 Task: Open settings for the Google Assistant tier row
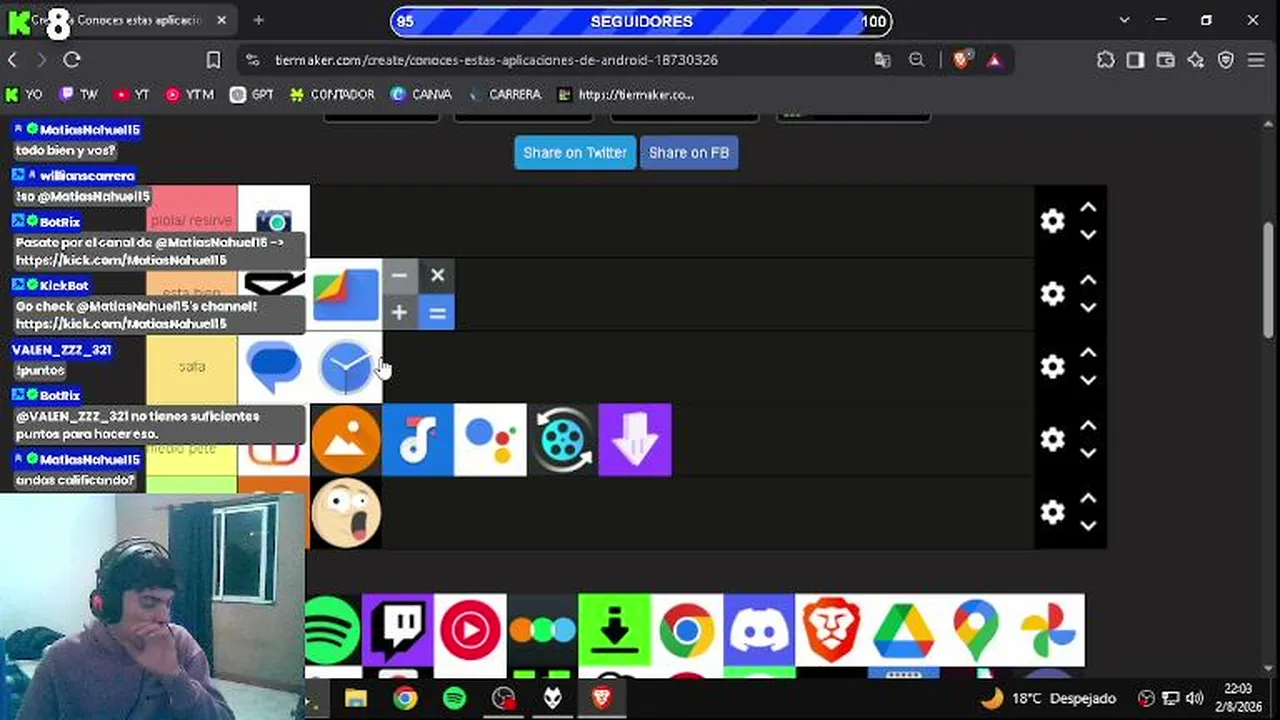(1052, 440)
